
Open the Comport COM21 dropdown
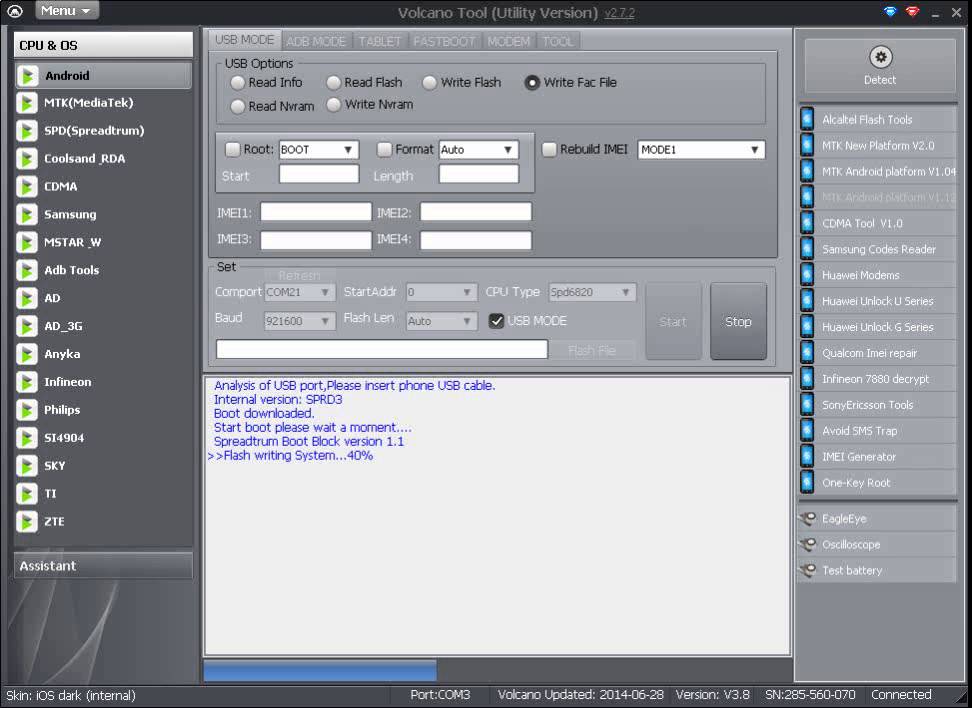(299, 292)
